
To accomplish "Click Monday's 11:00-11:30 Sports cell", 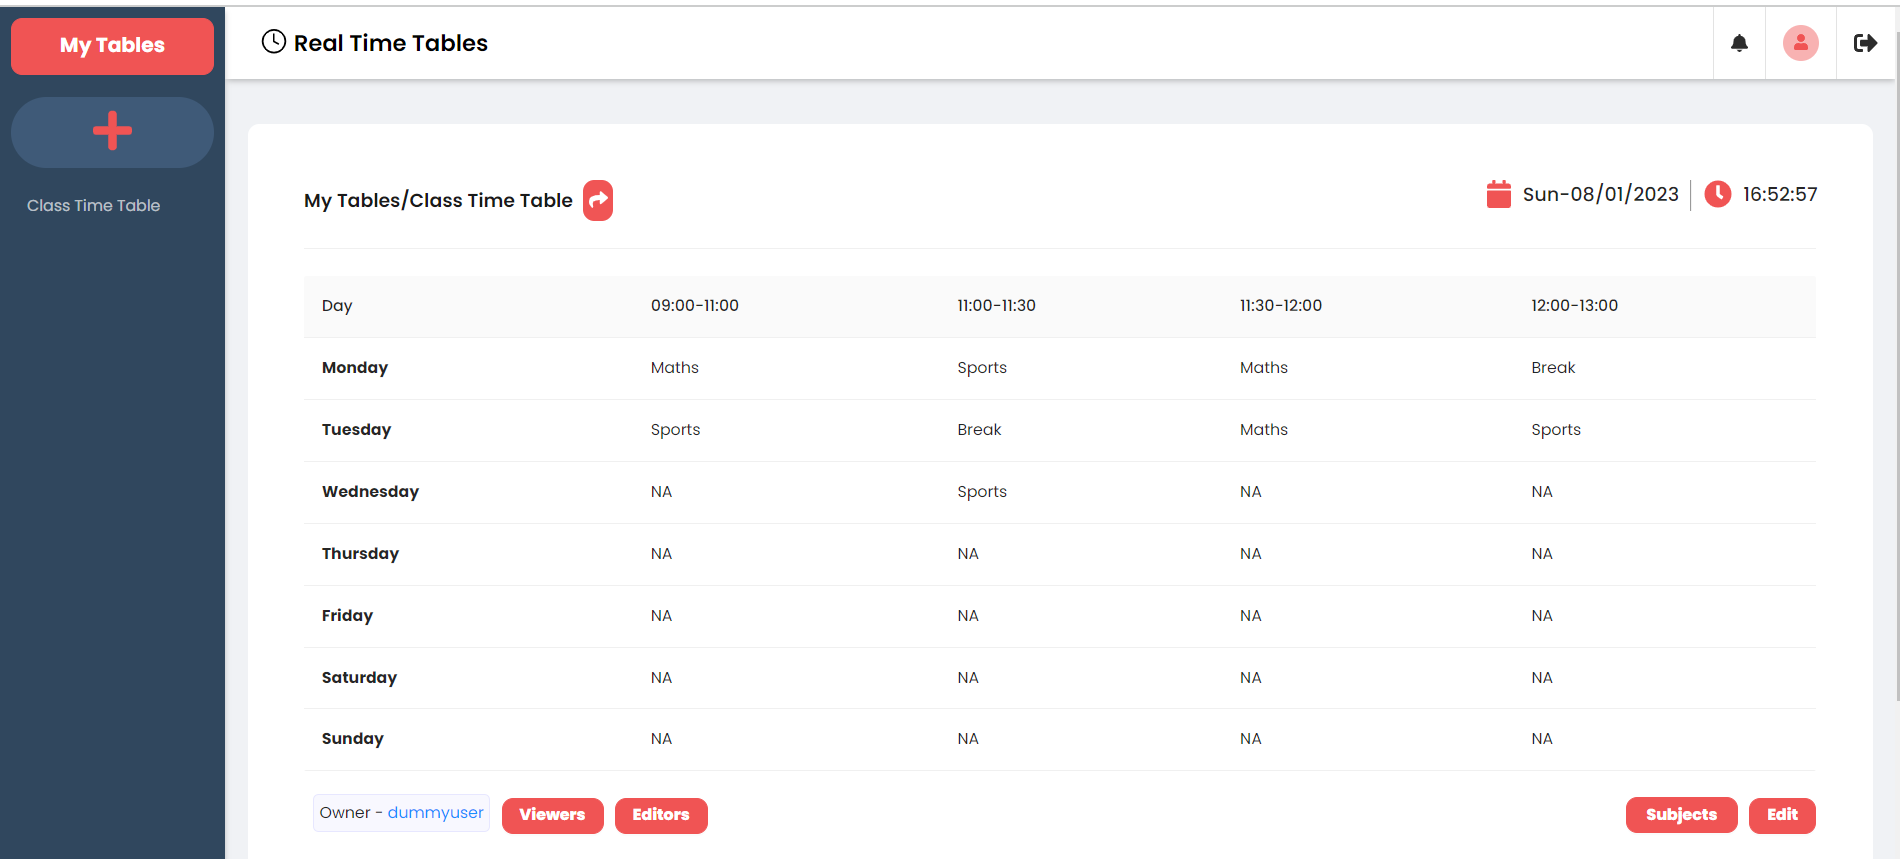I will coord(981,368).
